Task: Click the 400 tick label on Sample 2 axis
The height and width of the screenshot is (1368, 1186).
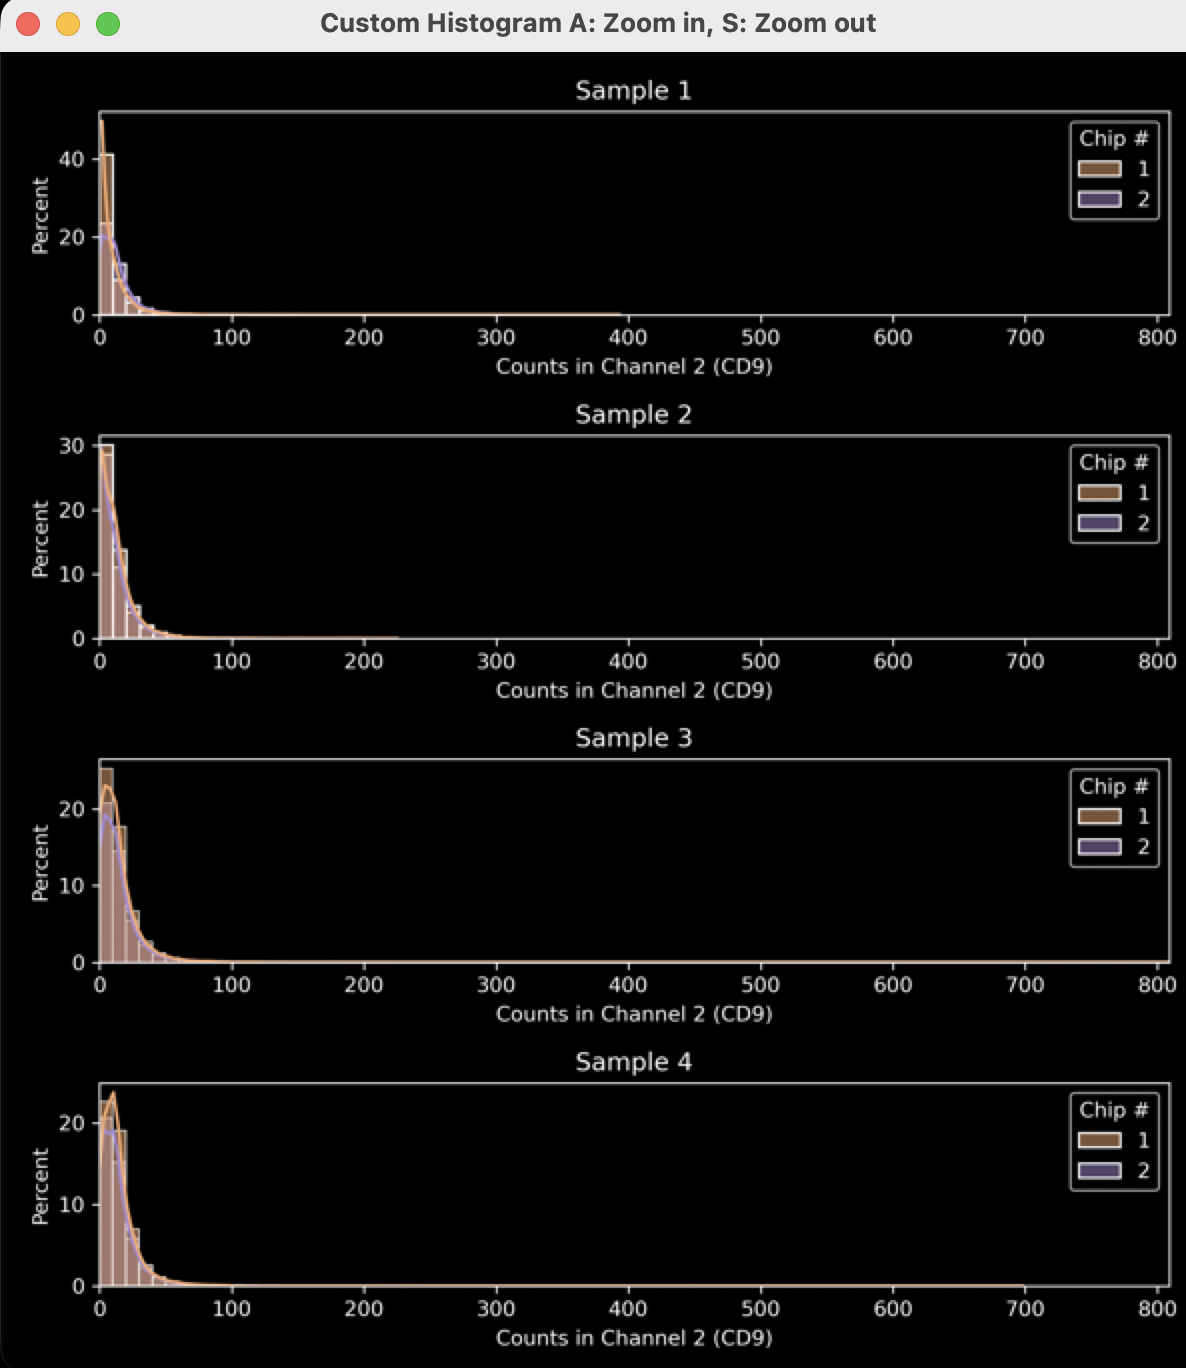Action: 628,661
